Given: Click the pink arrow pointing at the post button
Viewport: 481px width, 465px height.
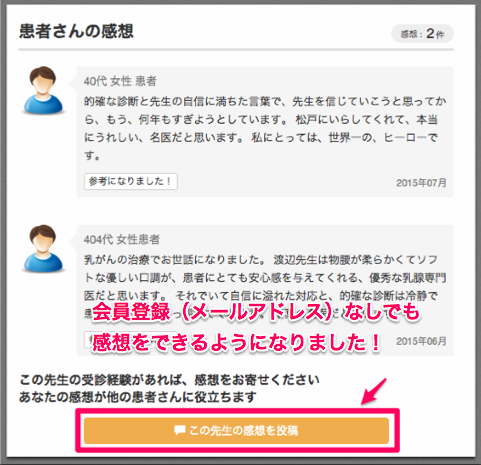Looking at the screenshot, I should 374,392.
